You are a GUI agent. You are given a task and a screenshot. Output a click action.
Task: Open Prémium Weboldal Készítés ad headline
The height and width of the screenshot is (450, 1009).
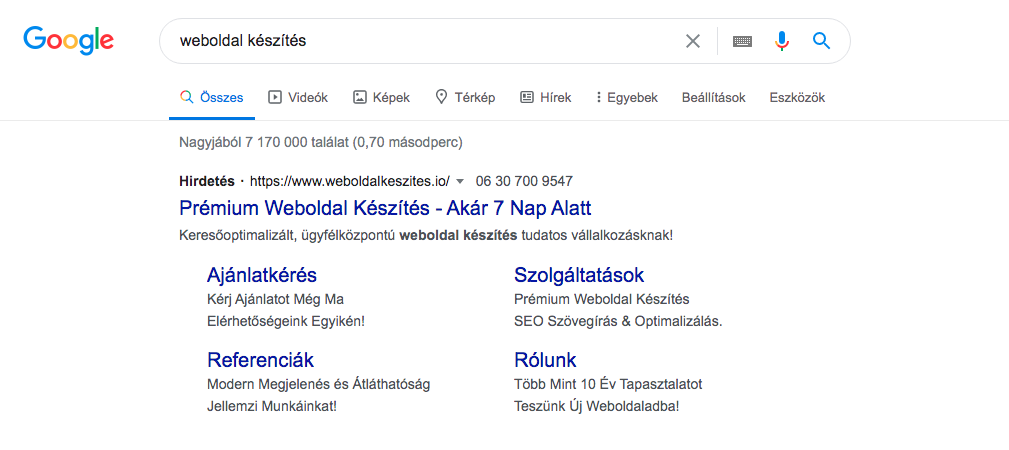tap(385, 208)
